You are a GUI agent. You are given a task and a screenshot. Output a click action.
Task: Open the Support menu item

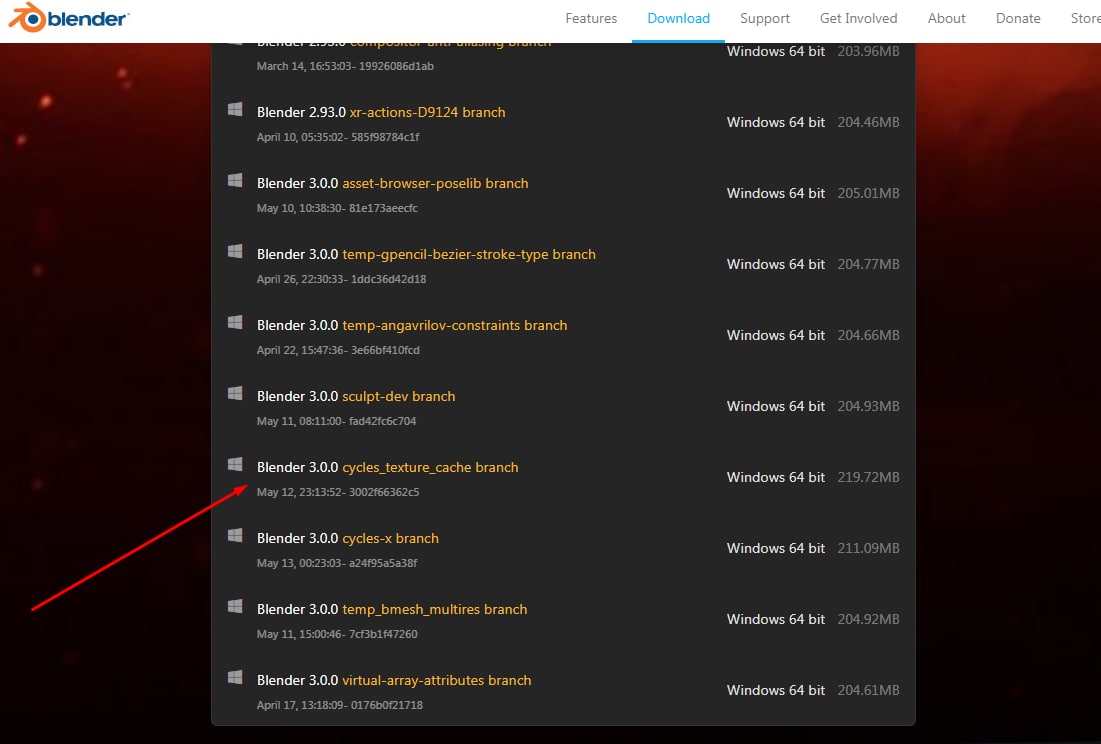coord(765,18)
